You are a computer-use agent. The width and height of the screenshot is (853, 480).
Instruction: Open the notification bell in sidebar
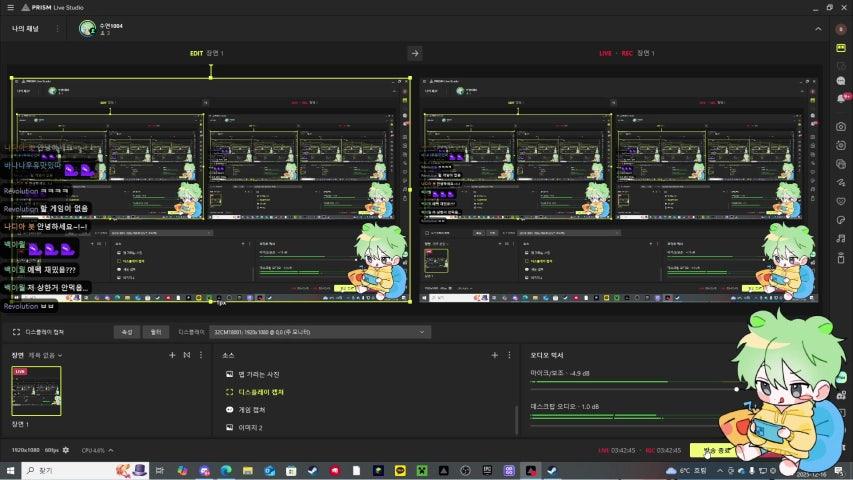841,99
